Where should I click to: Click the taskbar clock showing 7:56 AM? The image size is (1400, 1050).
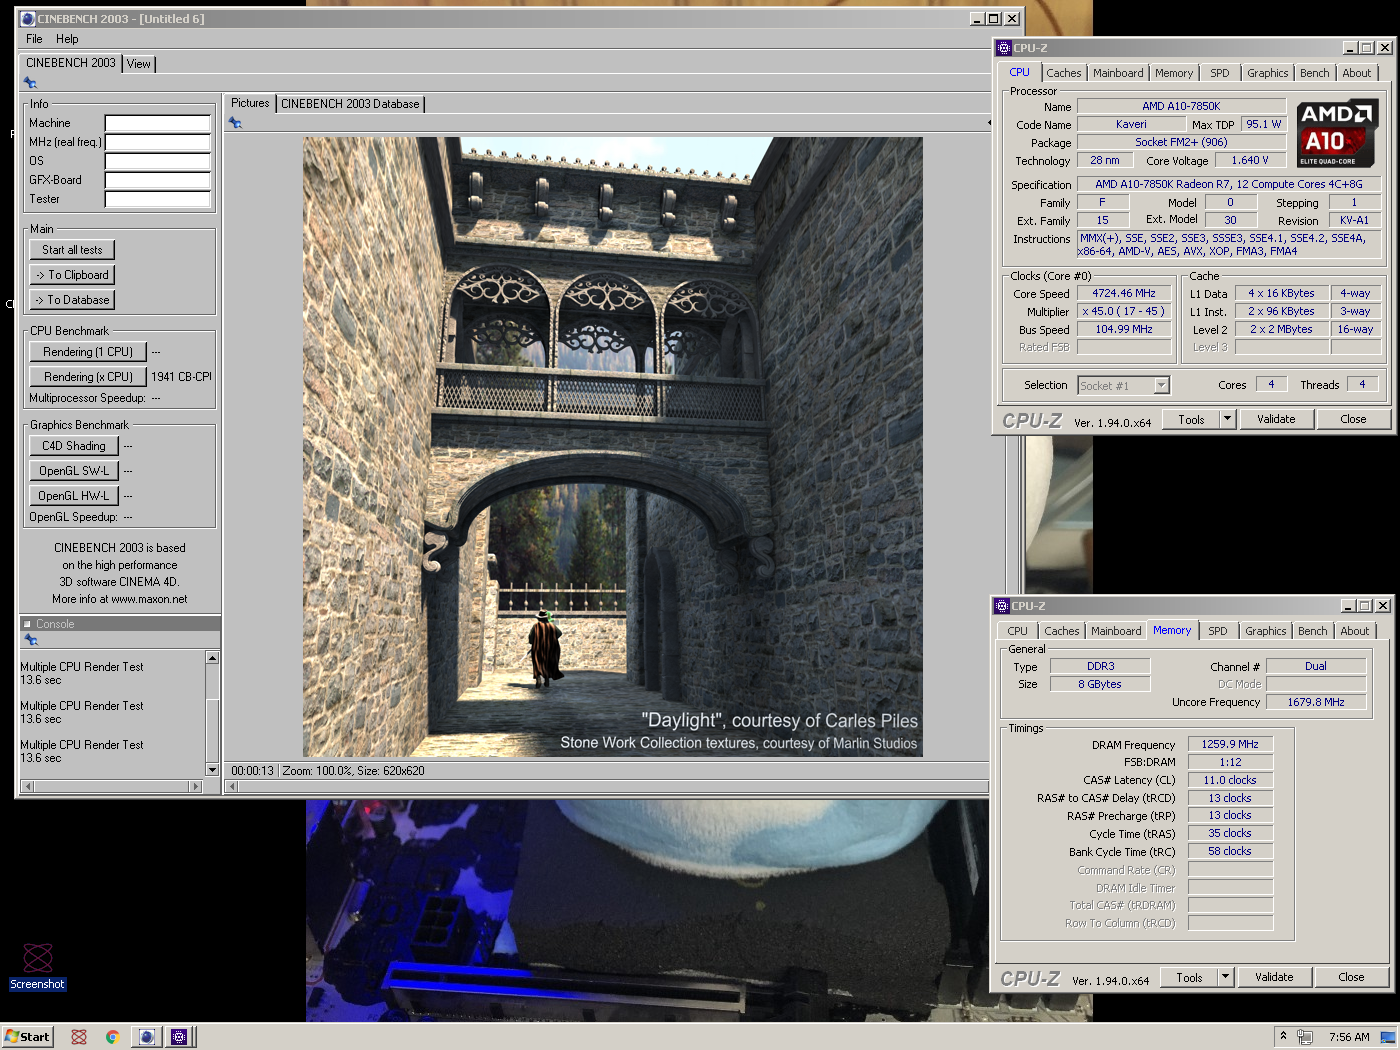point(1349,1037)
